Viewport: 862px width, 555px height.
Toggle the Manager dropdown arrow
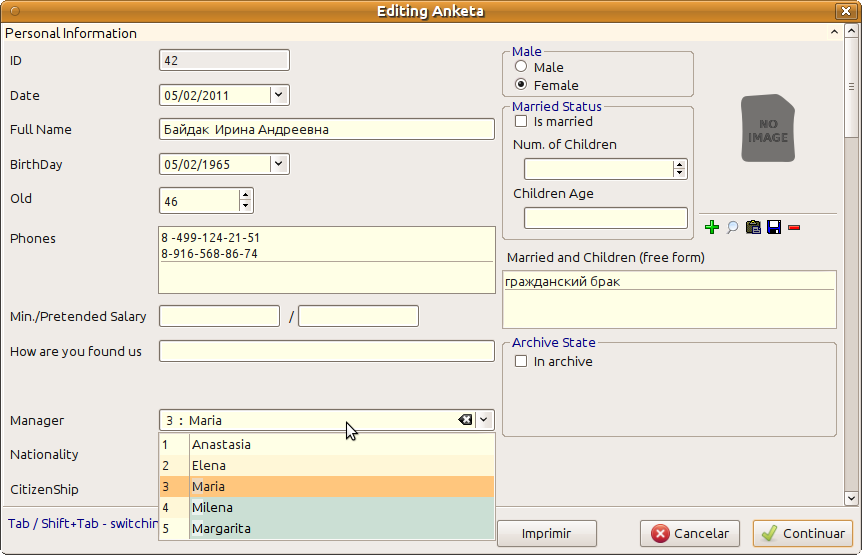484,420
